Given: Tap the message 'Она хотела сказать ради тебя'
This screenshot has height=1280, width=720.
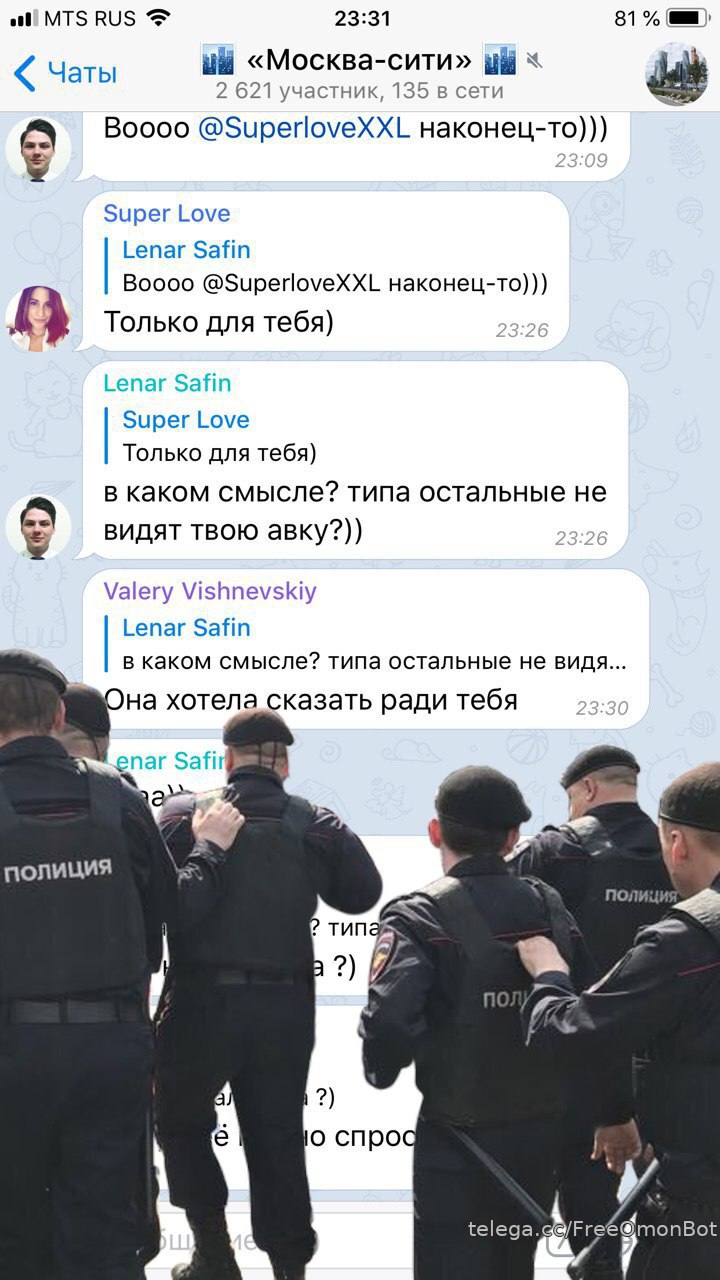Looking at the screenshot, I should (311, 699).
